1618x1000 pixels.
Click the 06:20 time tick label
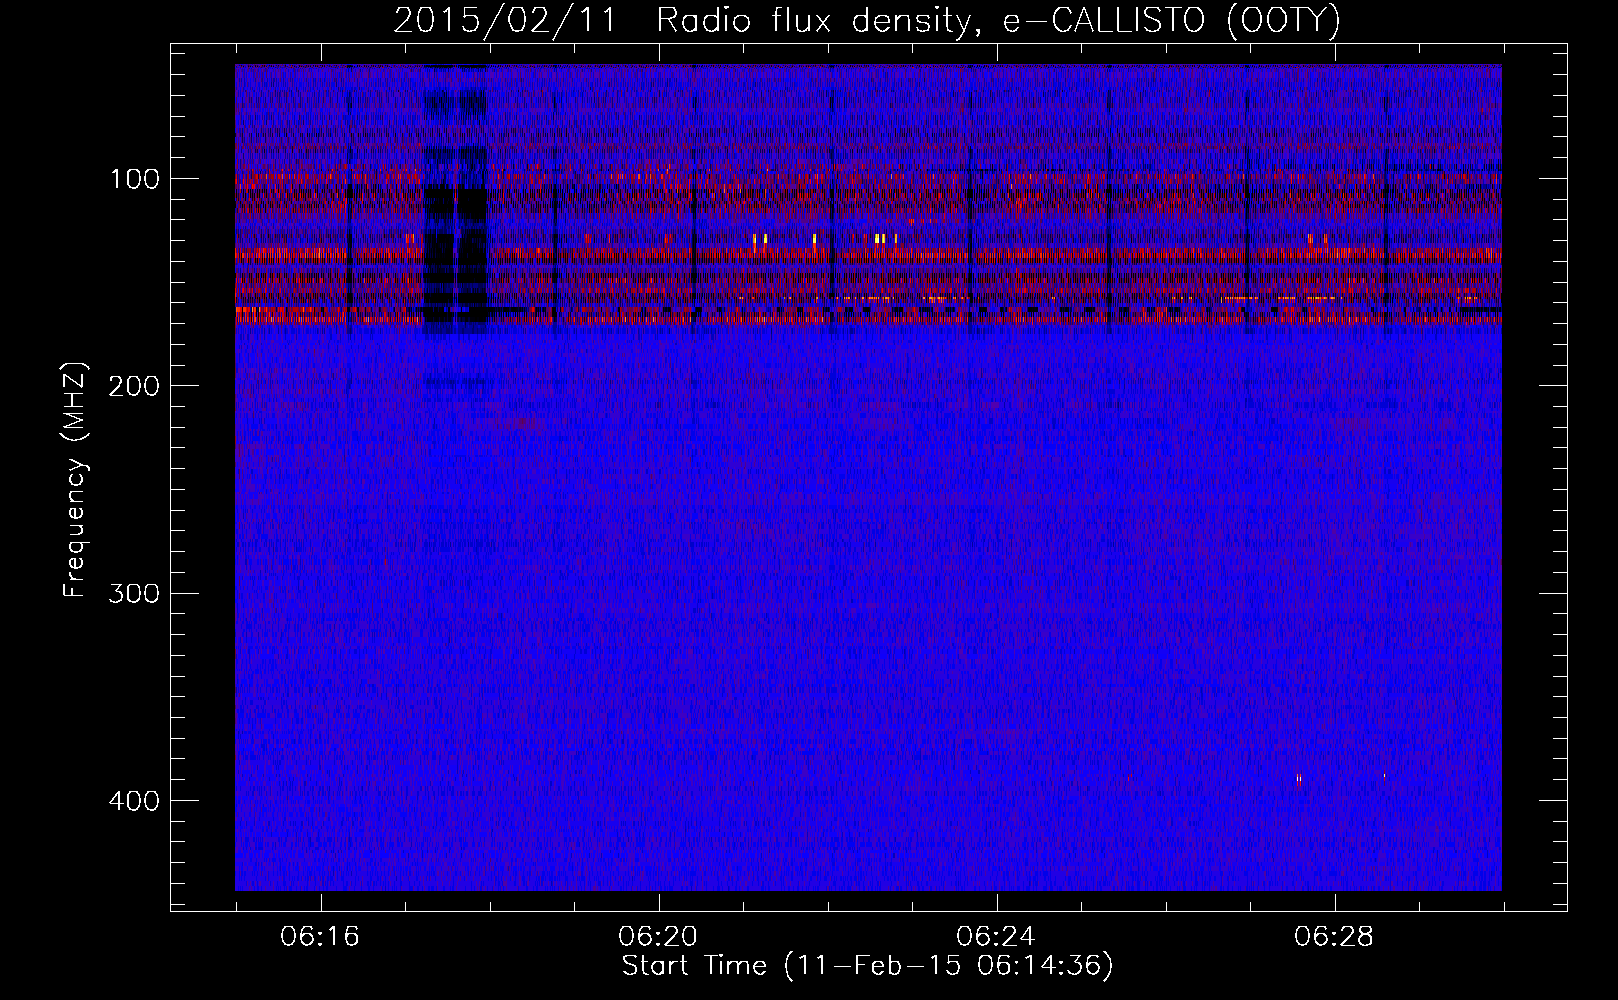[x=658, y=937]
